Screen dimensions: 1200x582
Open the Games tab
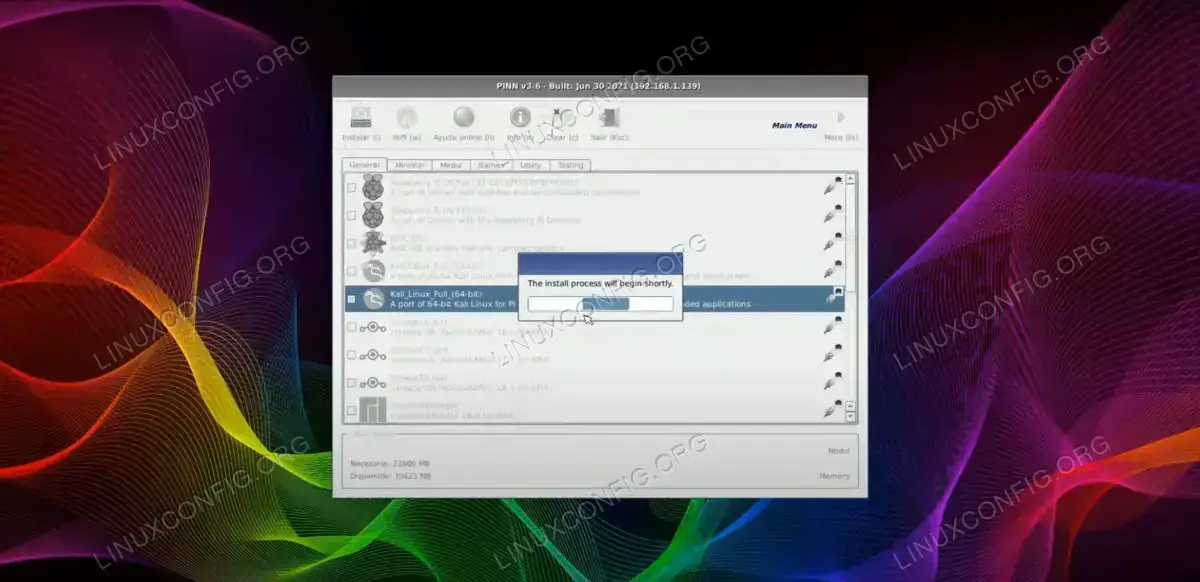coord(490,165)
